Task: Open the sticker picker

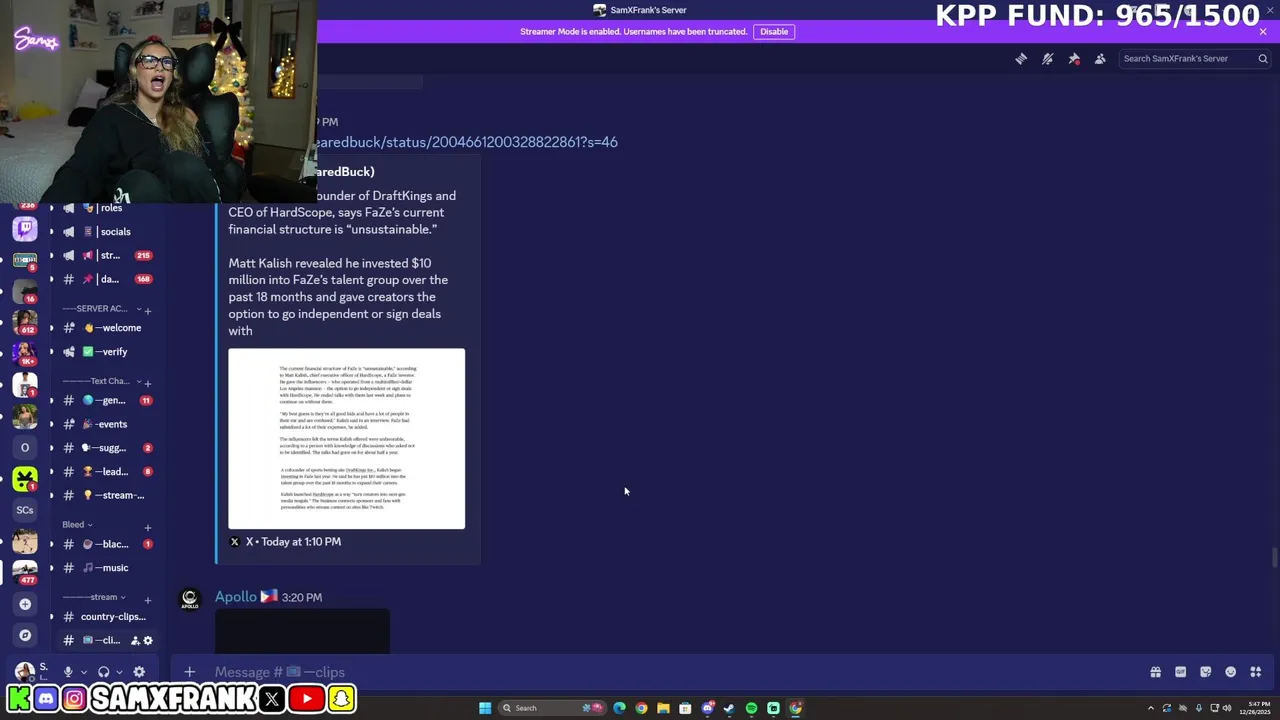Action: (x=1205, y=672)
